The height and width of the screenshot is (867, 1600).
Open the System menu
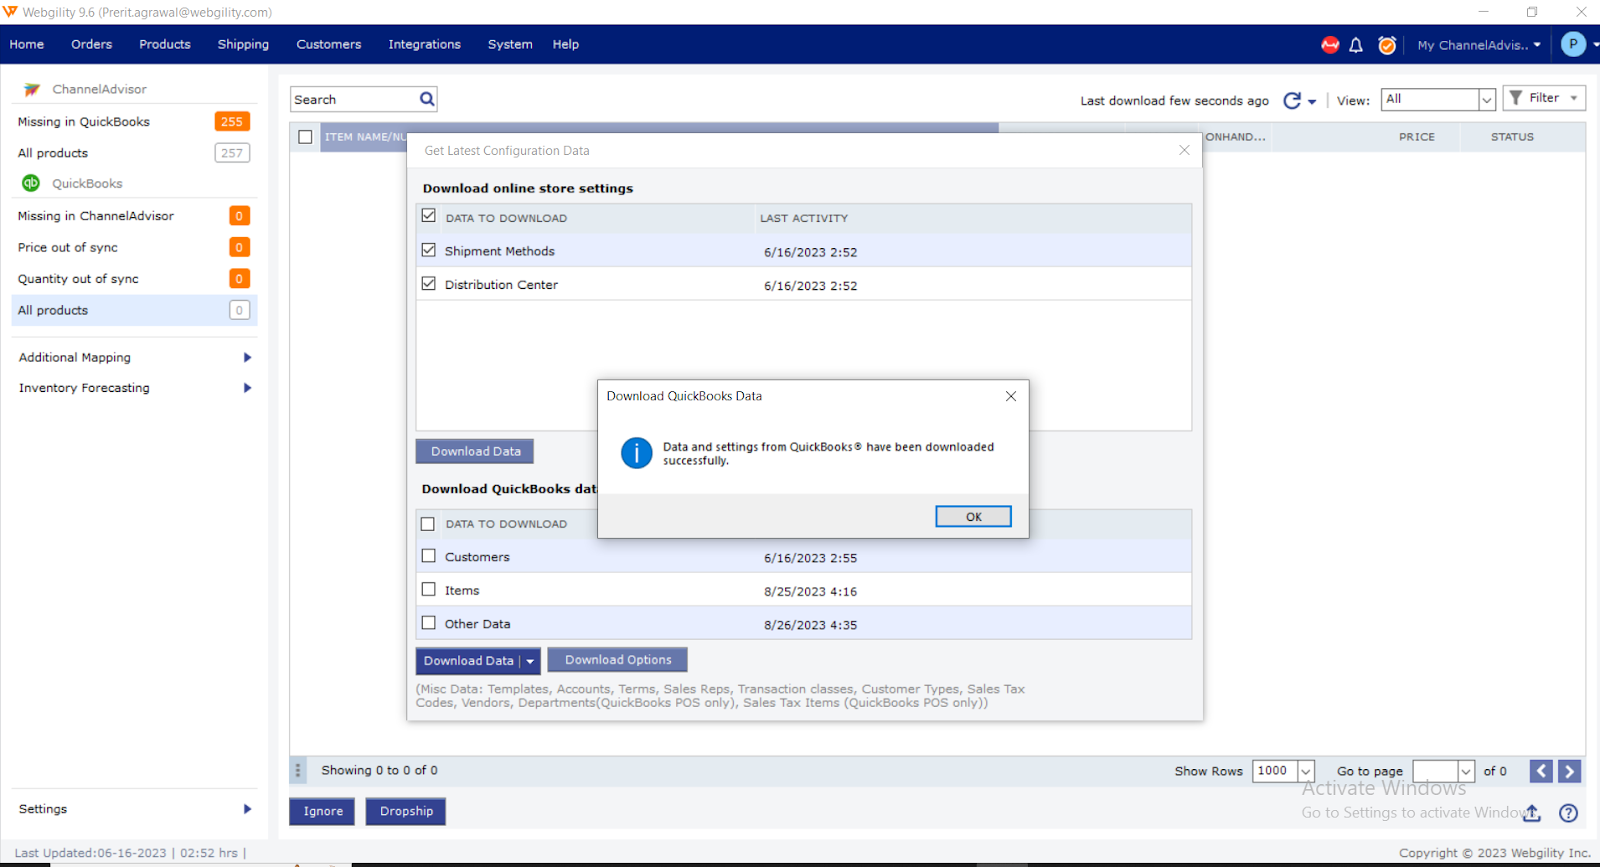[x=510, y=44]
